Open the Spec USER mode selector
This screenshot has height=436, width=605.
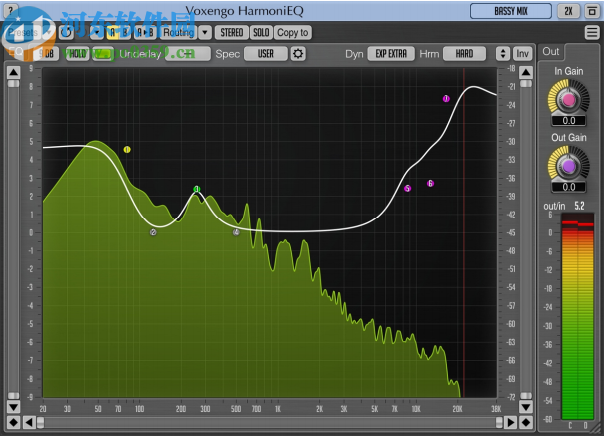(265, 53)
